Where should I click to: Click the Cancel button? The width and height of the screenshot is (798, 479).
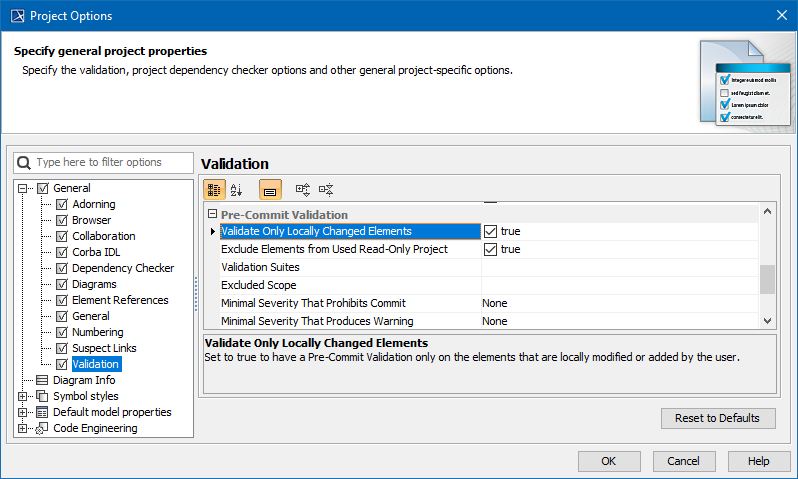[683, 461]
